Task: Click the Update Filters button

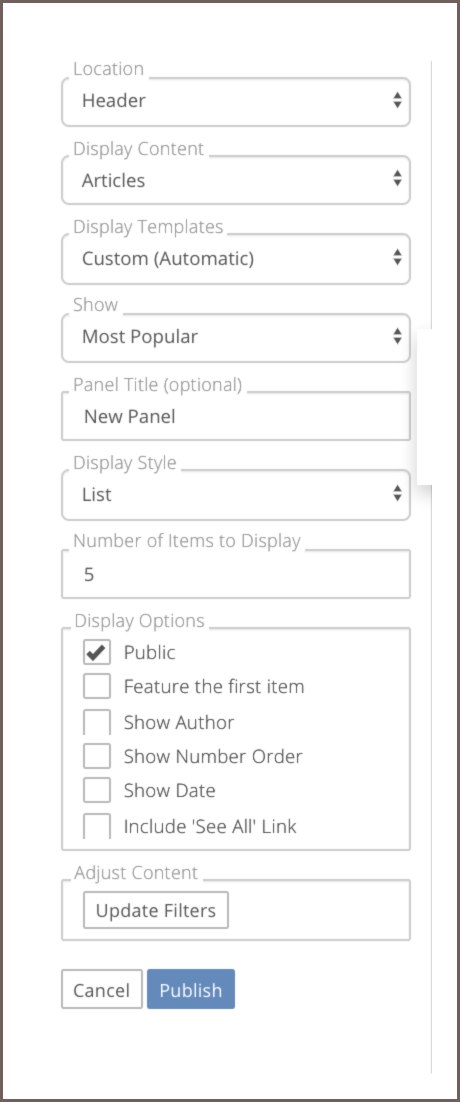Action: [x=156, y=911]
